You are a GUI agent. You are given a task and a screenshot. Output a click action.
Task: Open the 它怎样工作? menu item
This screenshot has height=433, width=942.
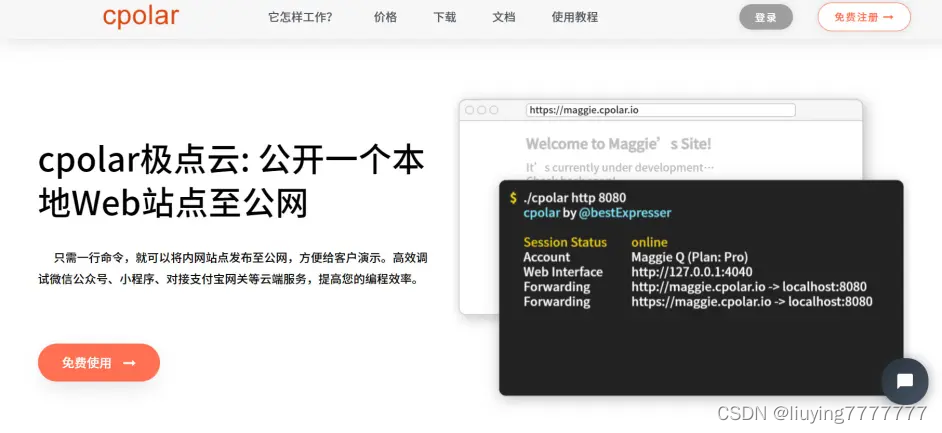tap(300, 17)
